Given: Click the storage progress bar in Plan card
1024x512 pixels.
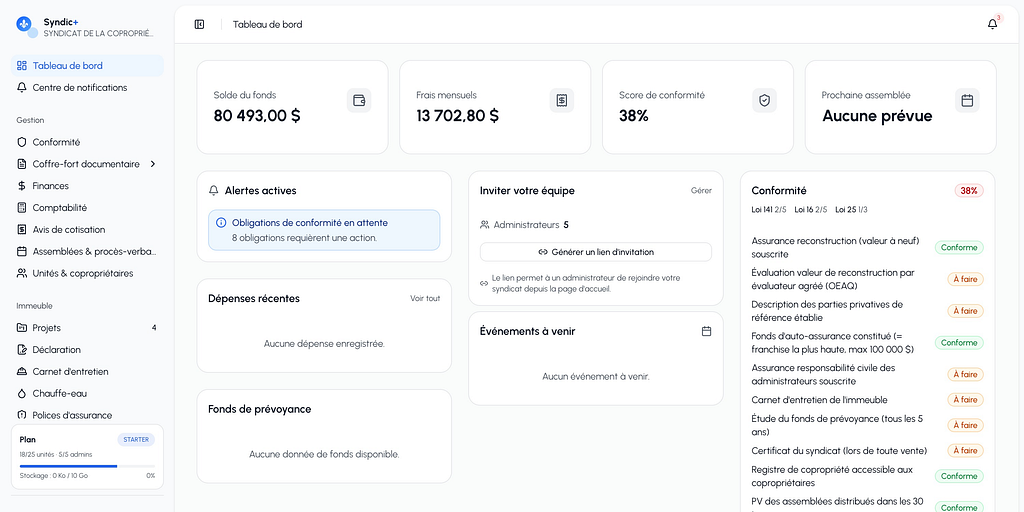Looking at the screenshot, I should [88, 466].
